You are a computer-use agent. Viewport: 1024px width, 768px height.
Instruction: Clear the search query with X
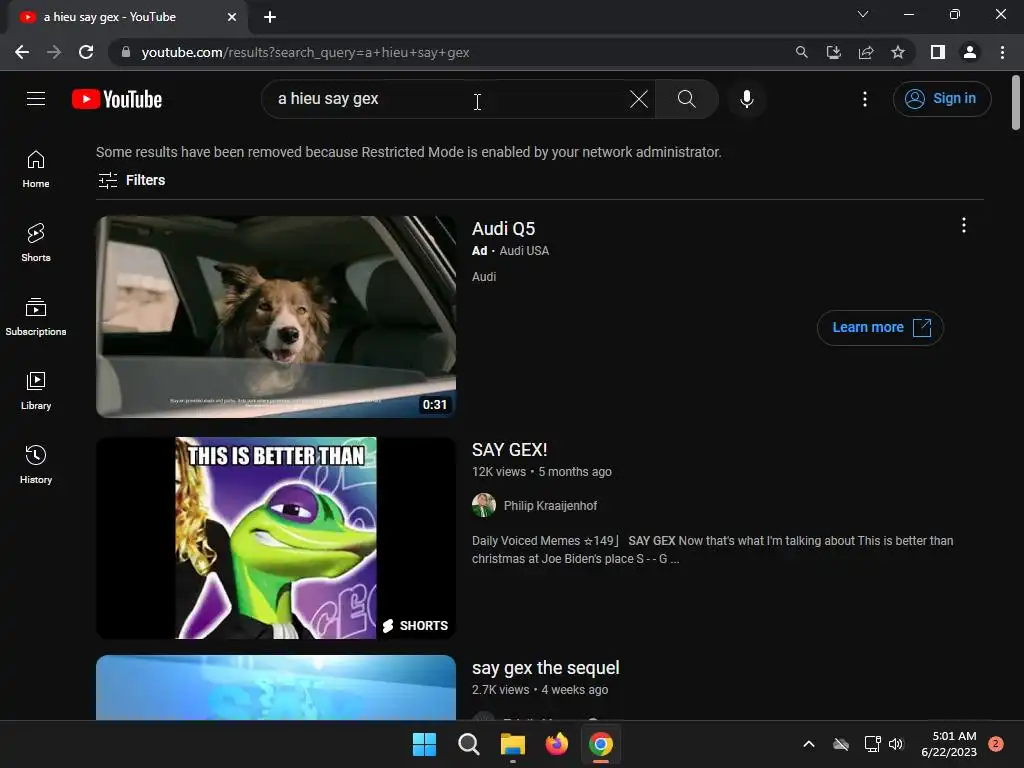click(x=639, y=99)
